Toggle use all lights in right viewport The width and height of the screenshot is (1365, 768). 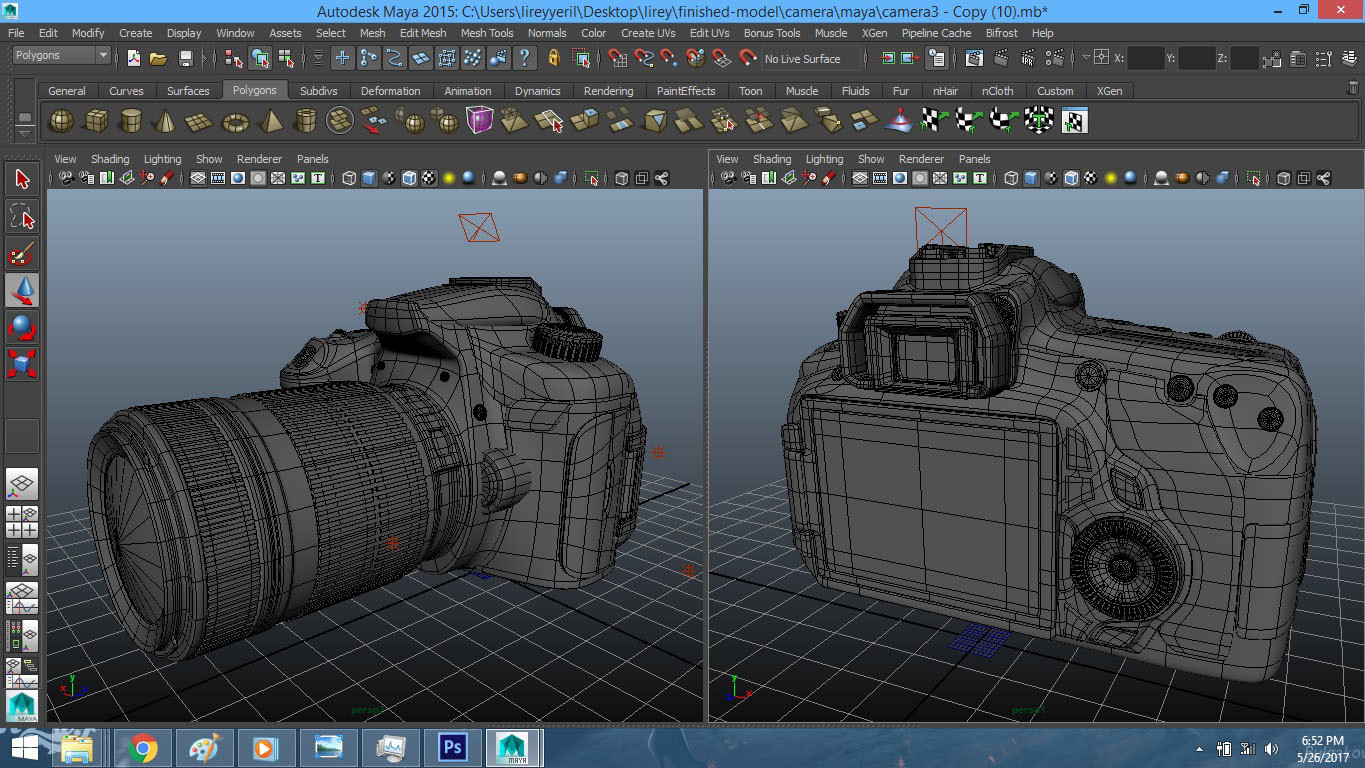[1111, 179]
